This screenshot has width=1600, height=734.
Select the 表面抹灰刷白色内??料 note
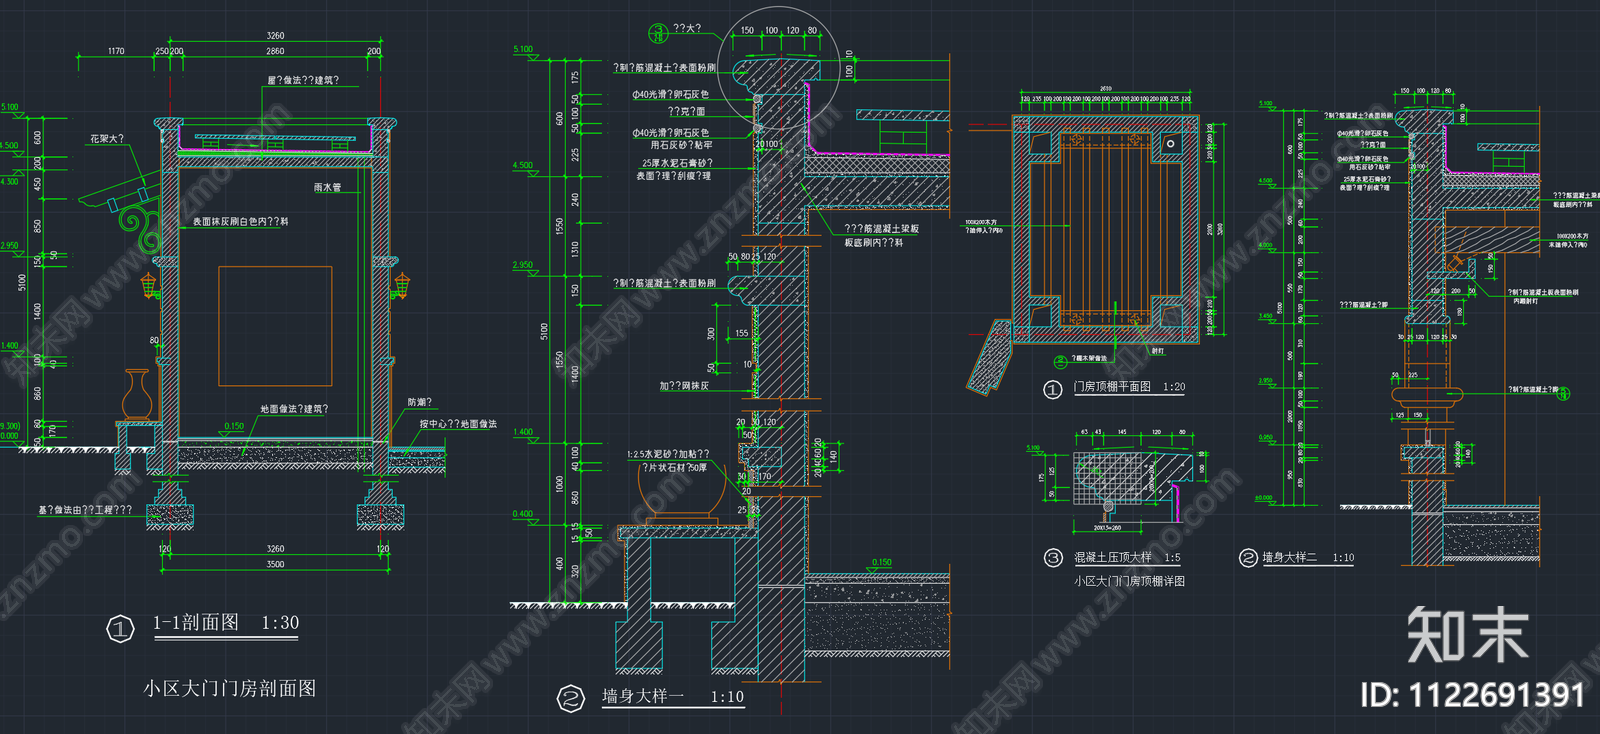click(240, 221)
